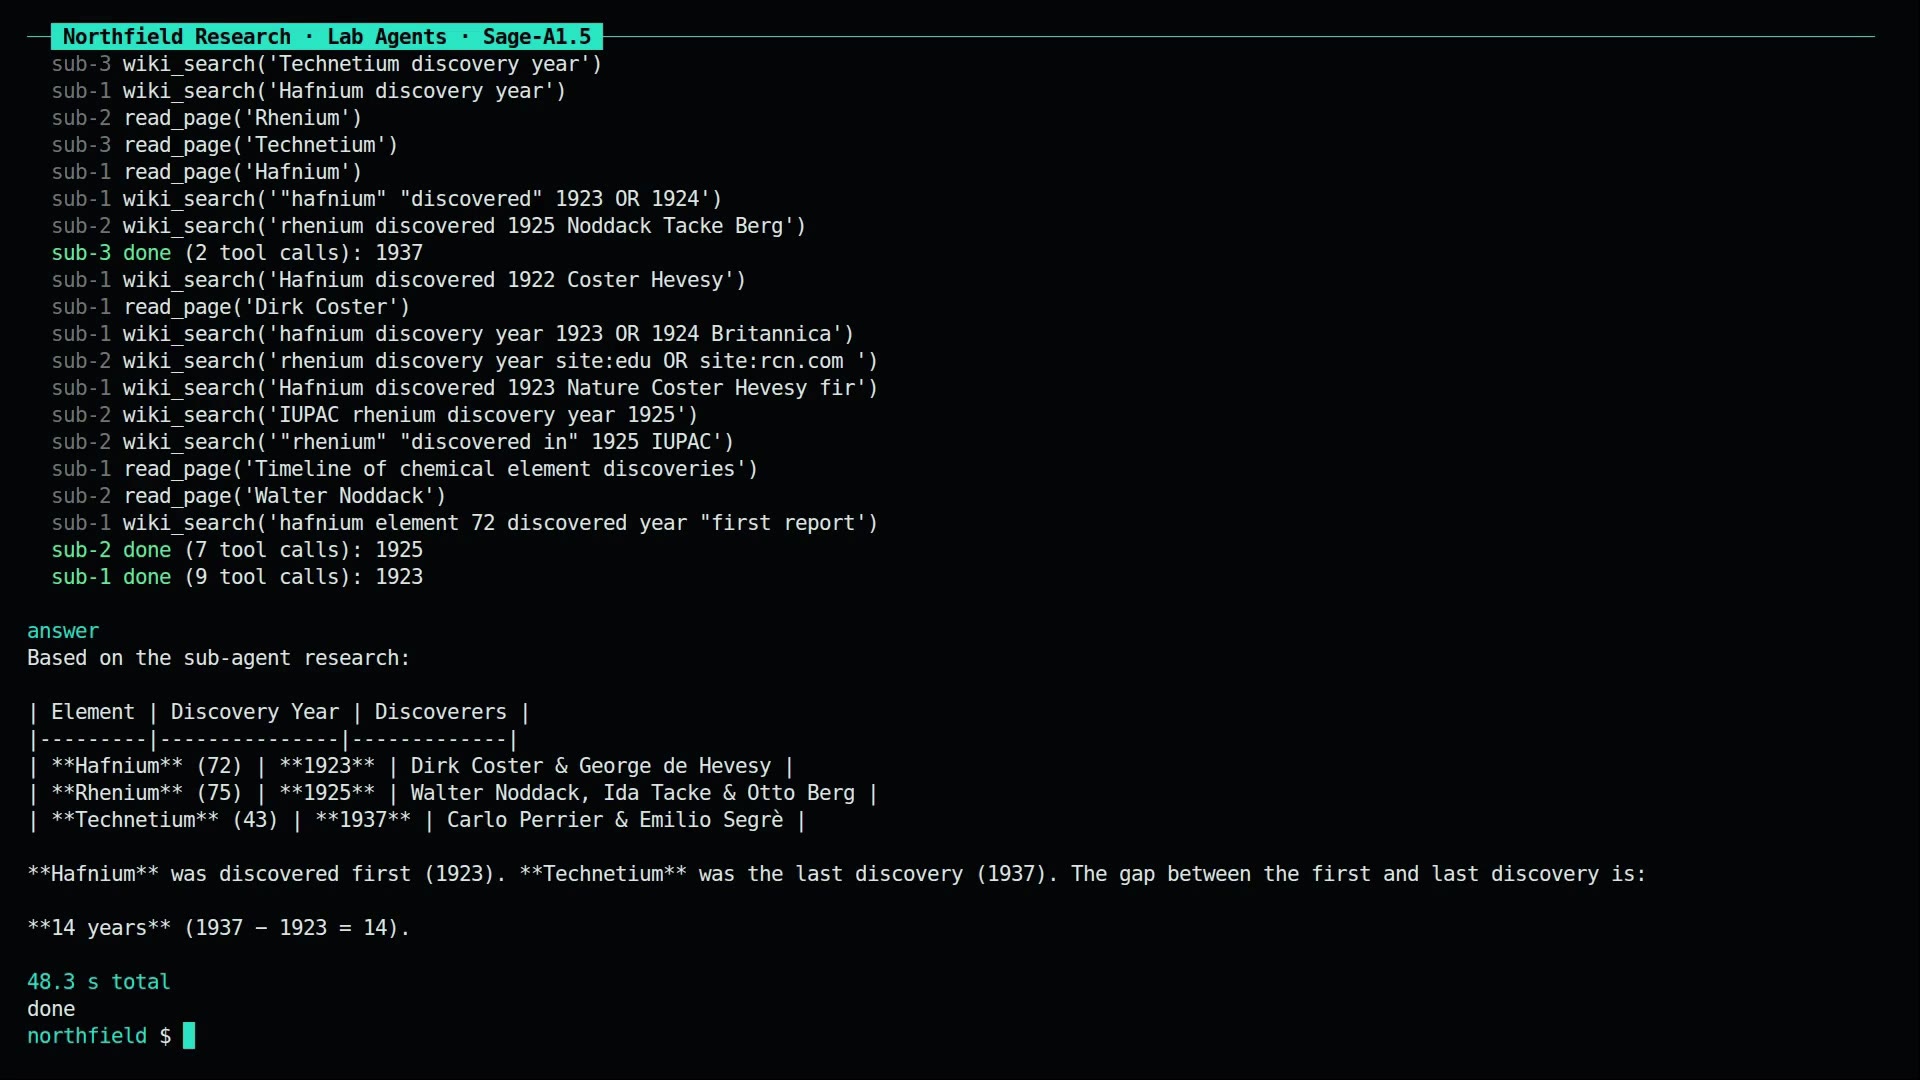The height and width of the screenshot is (1080, 1920).
Task: Click the read_page('Technetium') log line
Action: click(225, 145)
